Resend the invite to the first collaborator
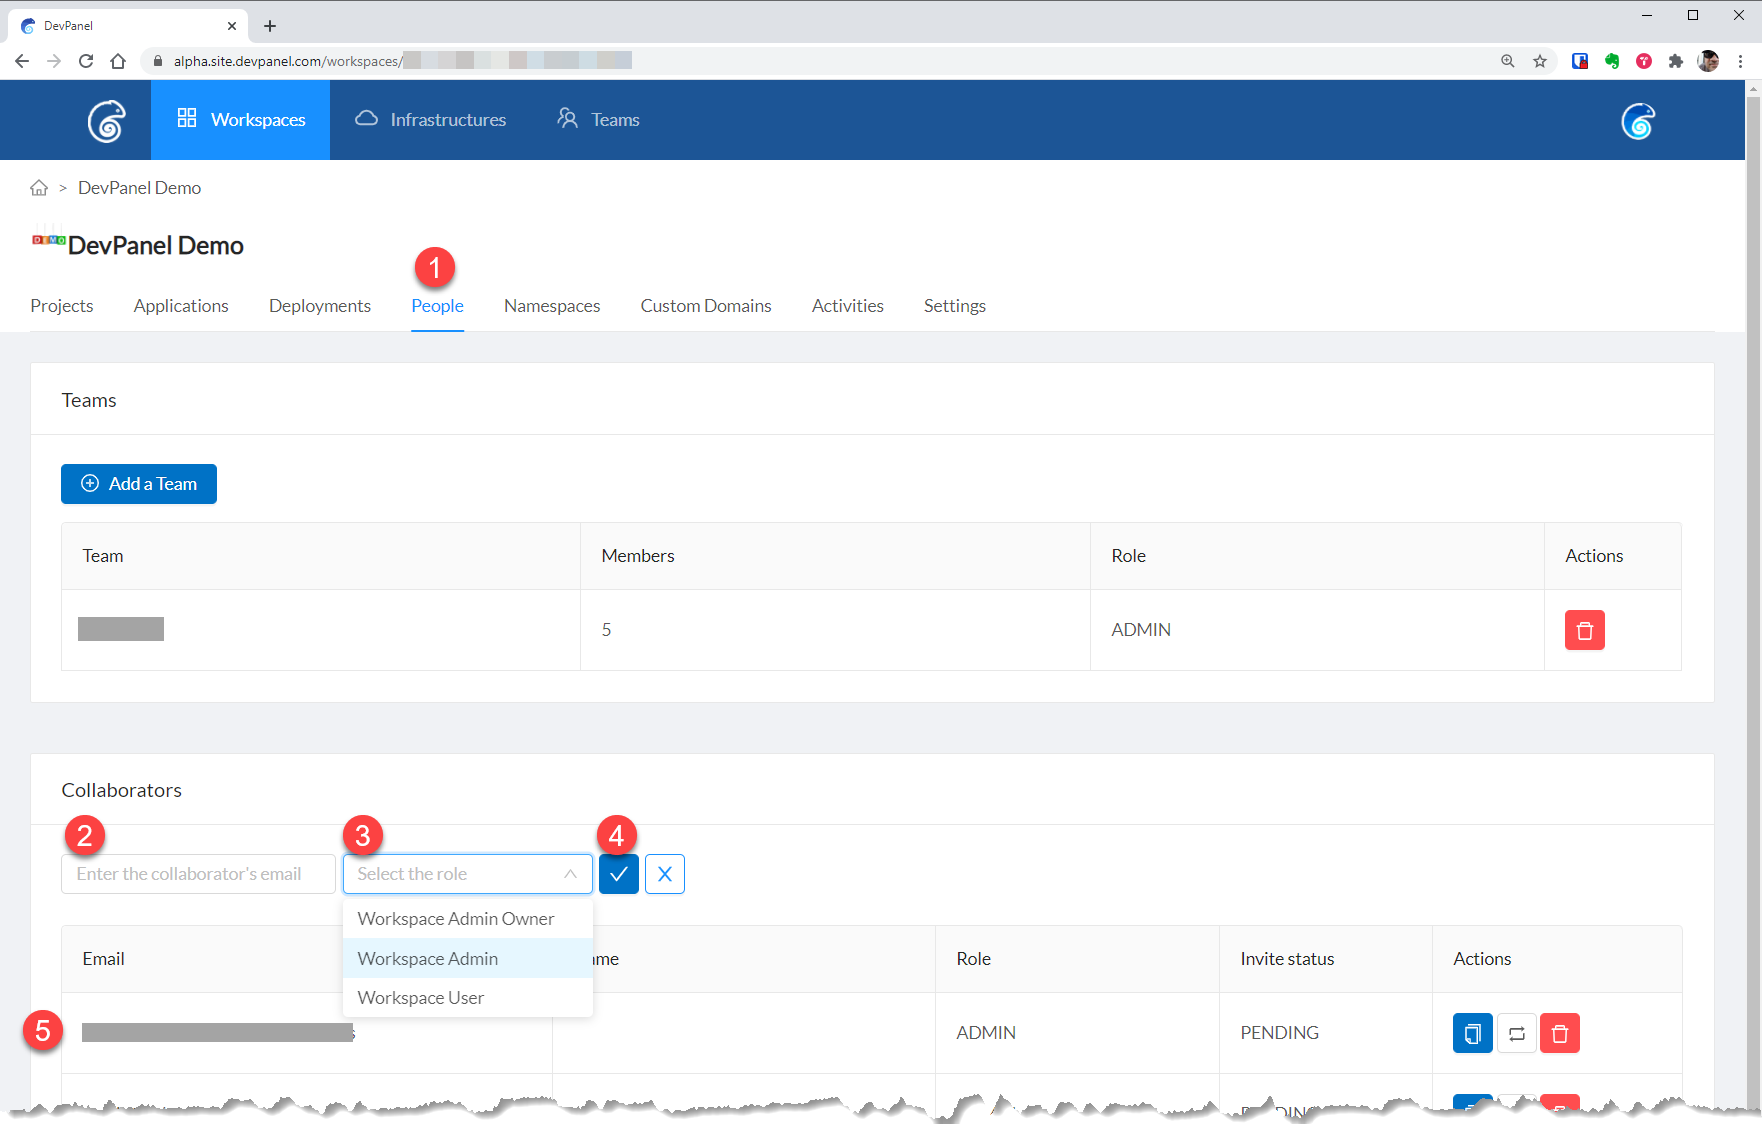This screenshot has height=1124, width=1762. click(1516, 1033)
